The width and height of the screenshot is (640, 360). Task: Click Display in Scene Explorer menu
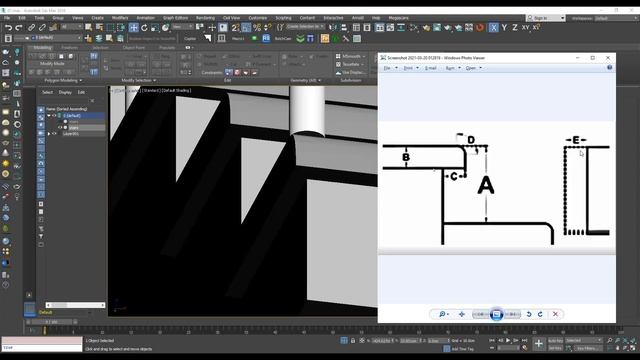point(65,92)
